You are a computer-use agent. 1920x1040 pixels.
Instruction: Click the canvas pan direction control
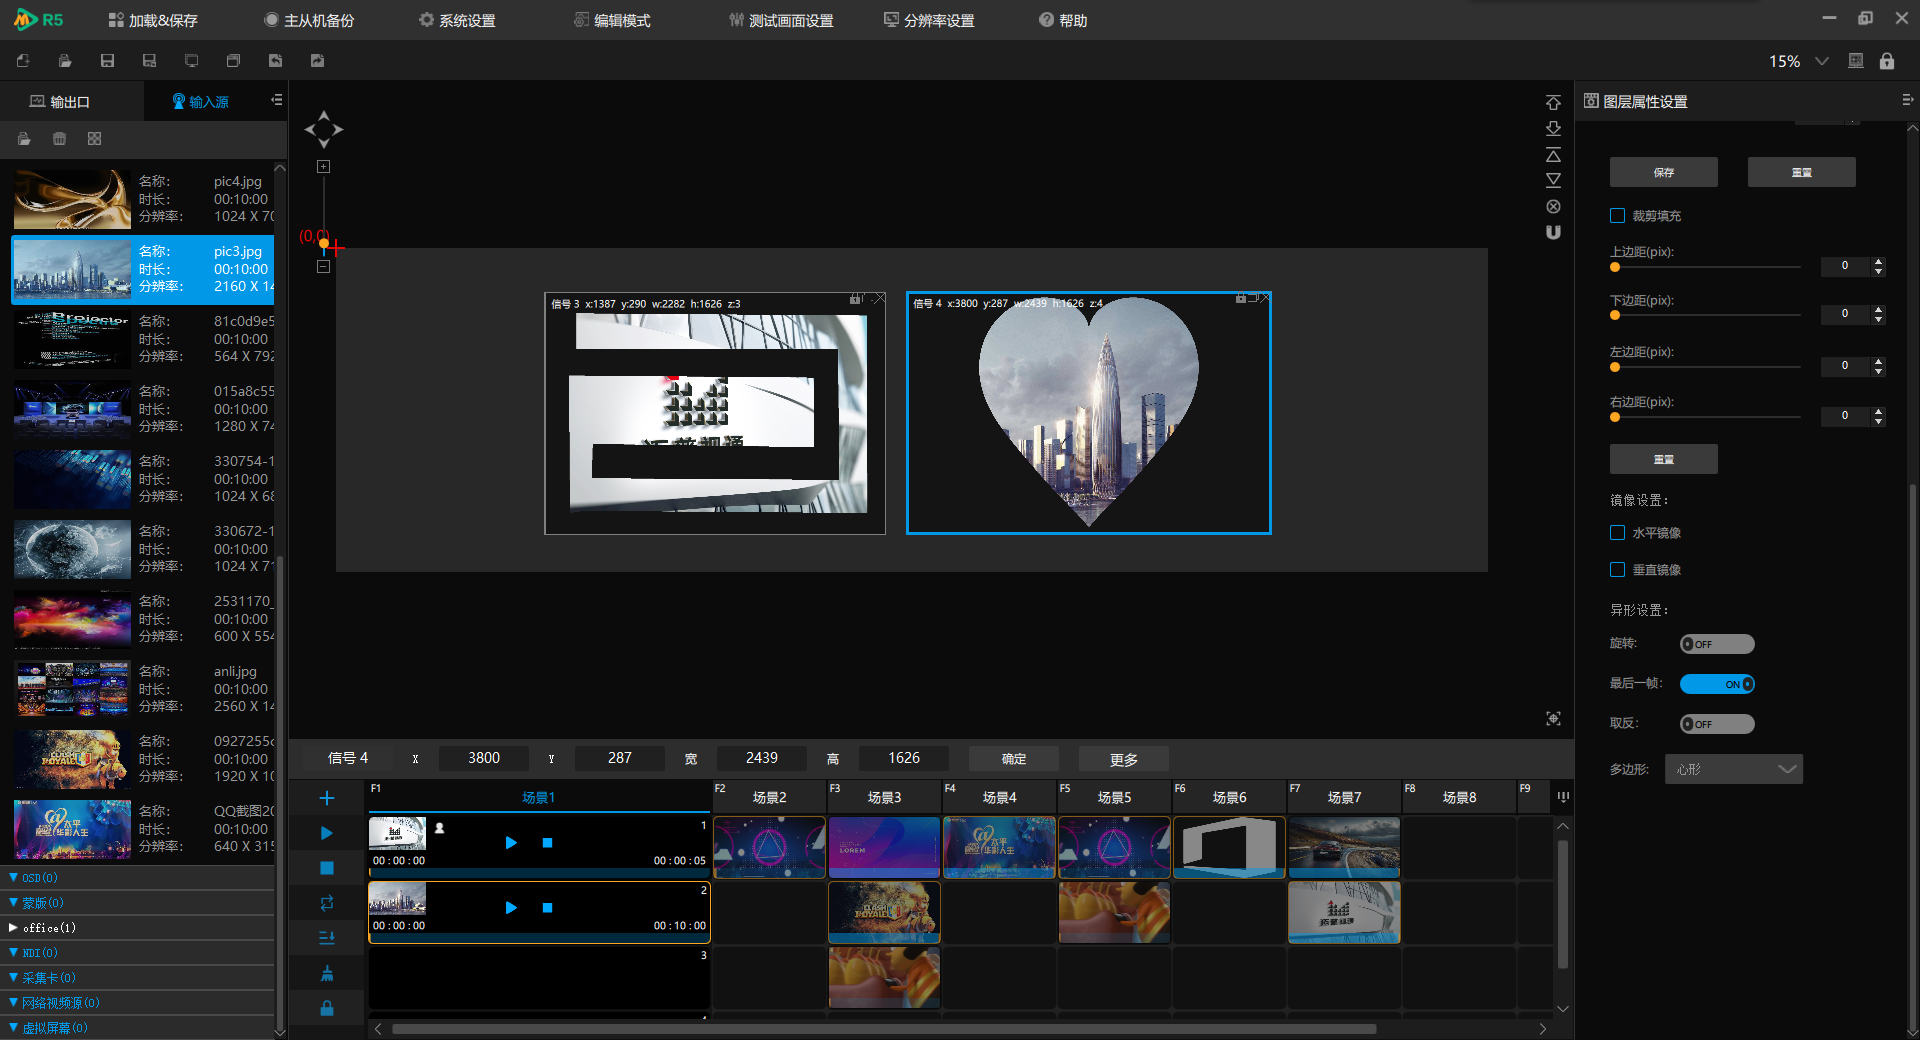[324, 129]
